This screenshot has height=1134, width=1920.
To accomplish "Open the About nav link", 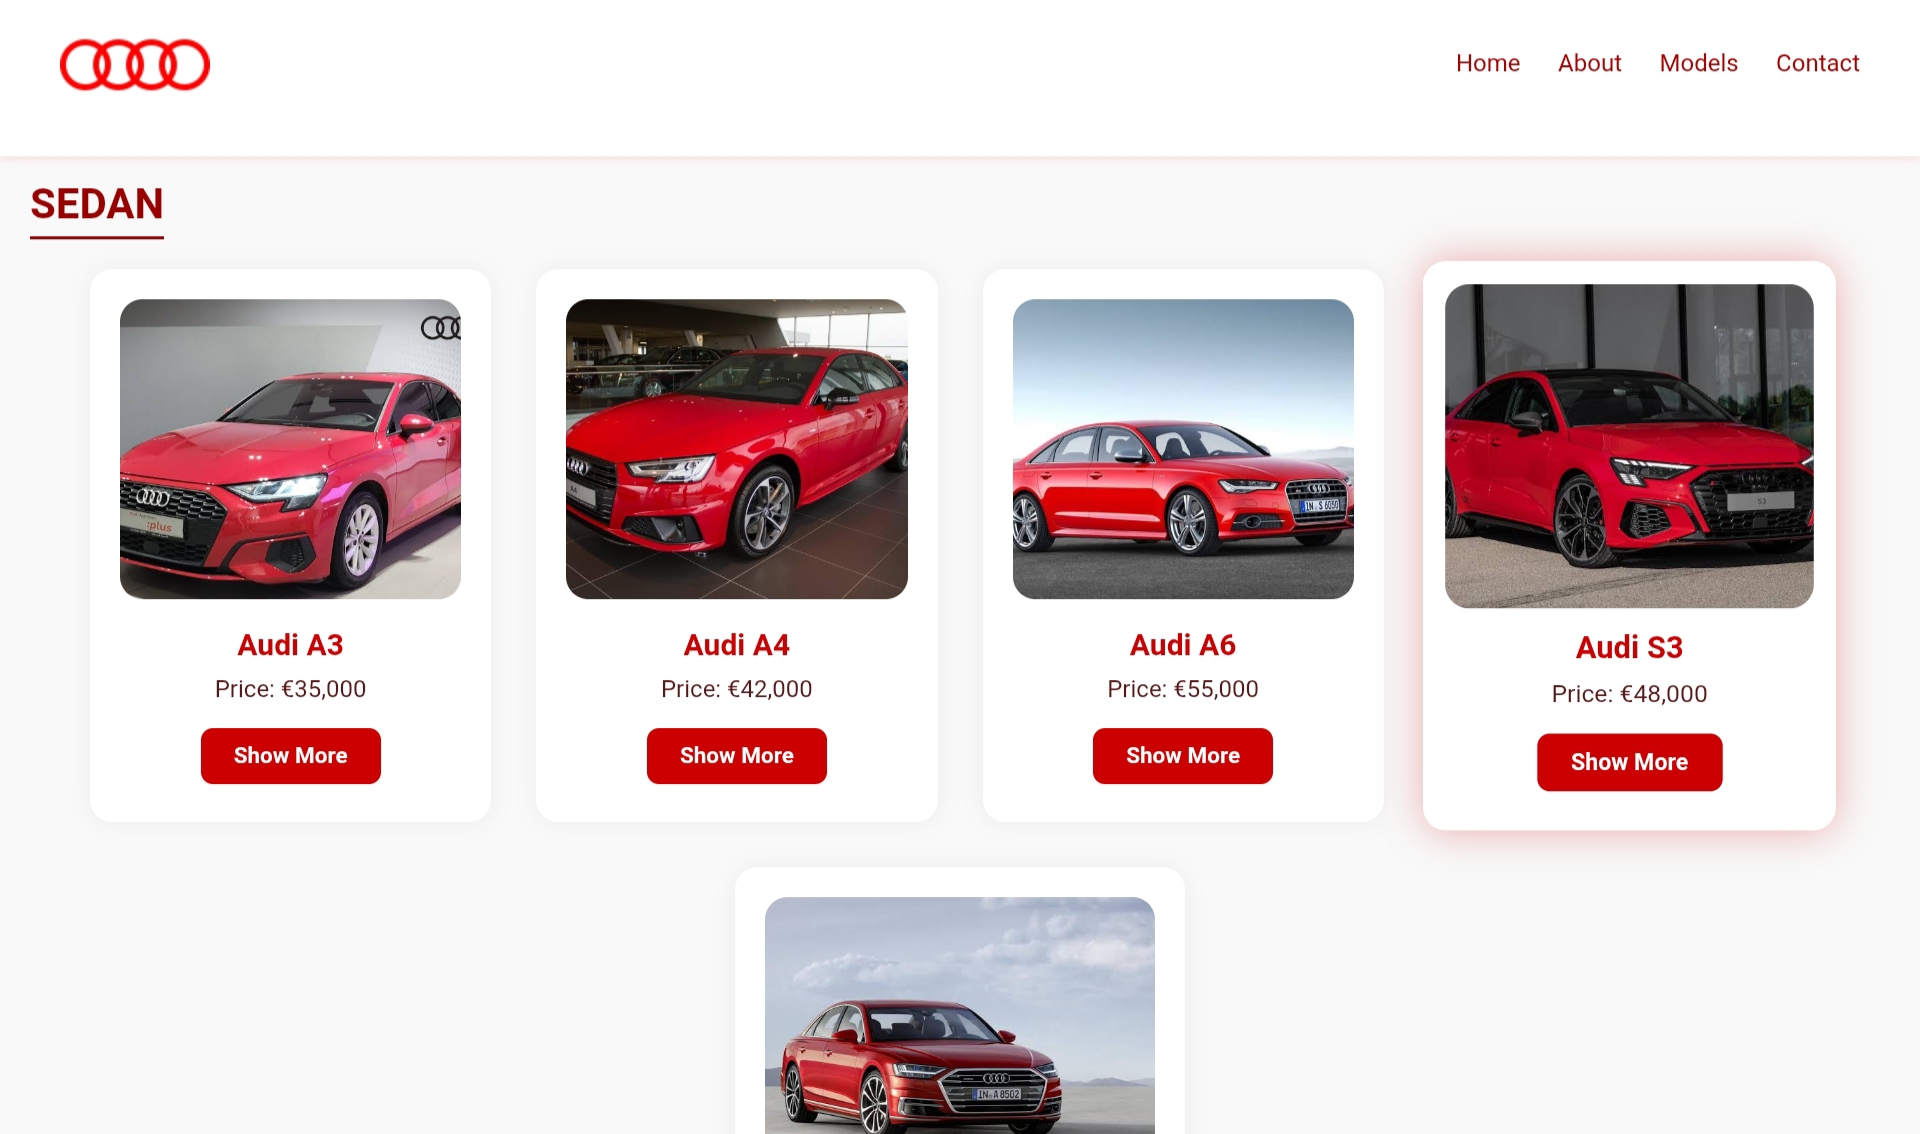I will pos(1589,63).
